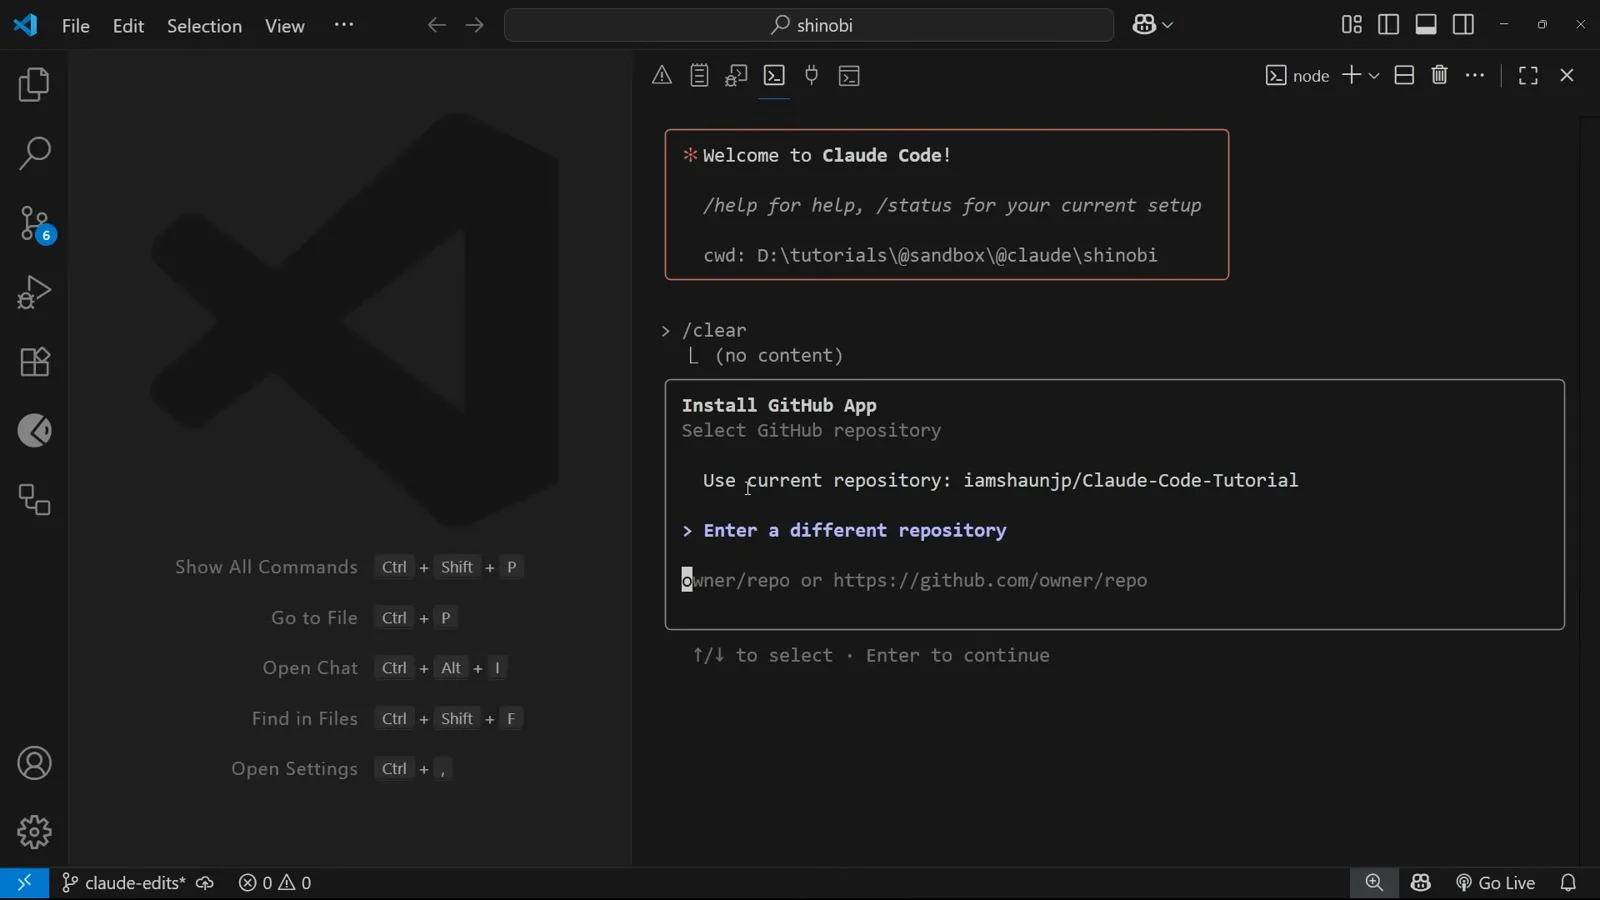Close the terminal panel
Screen dimensions: 1600x900
pos(1567,76)
